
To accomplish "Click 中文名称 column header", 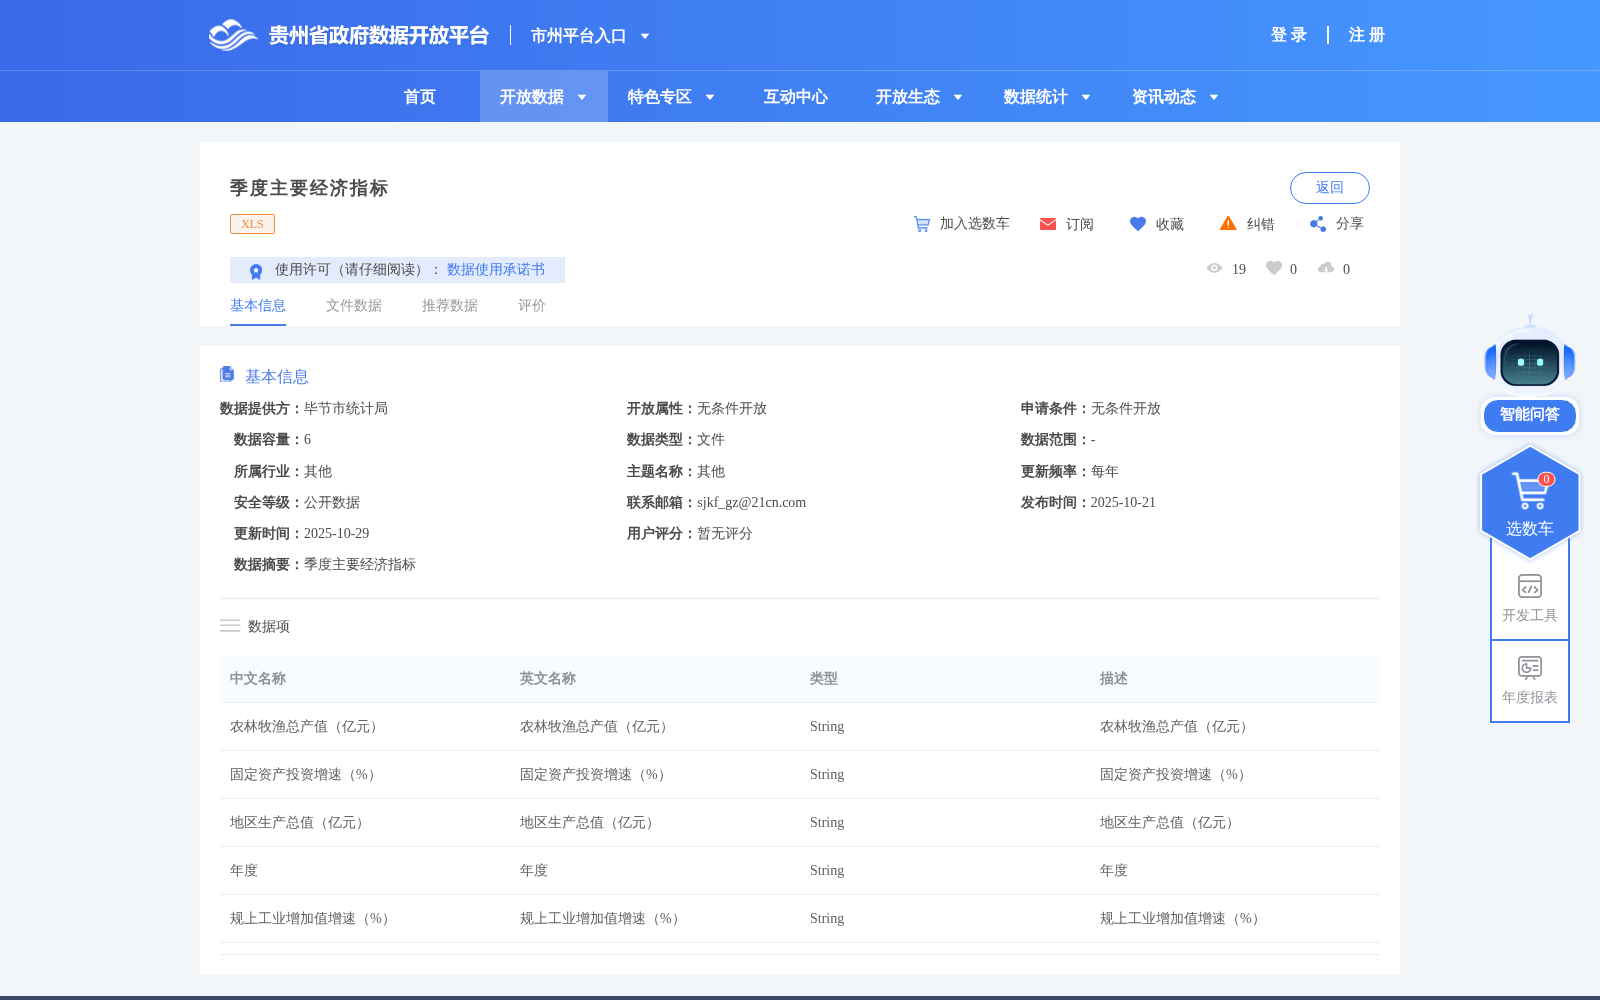I will [258, 679].
